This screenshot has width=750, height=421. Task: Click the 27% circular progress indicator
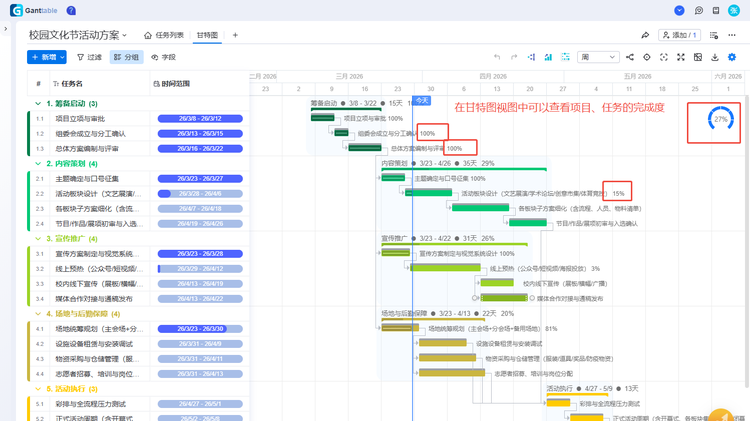click(x=721, y=119)
